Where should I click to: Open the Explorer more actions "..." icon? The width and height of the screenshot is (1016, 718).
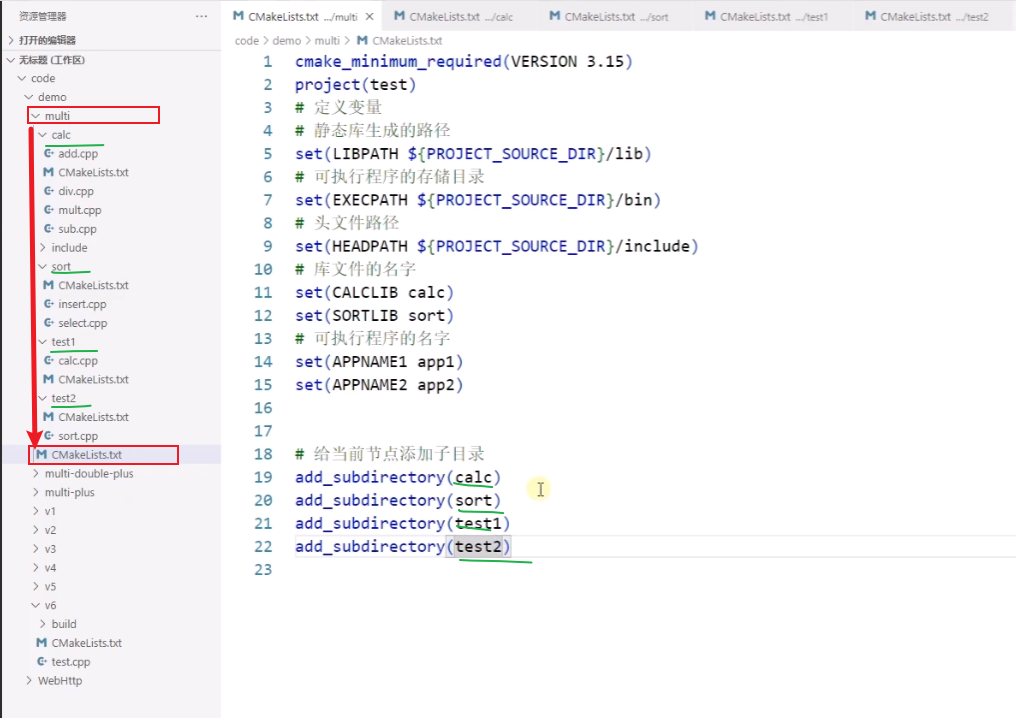point(201,16)
